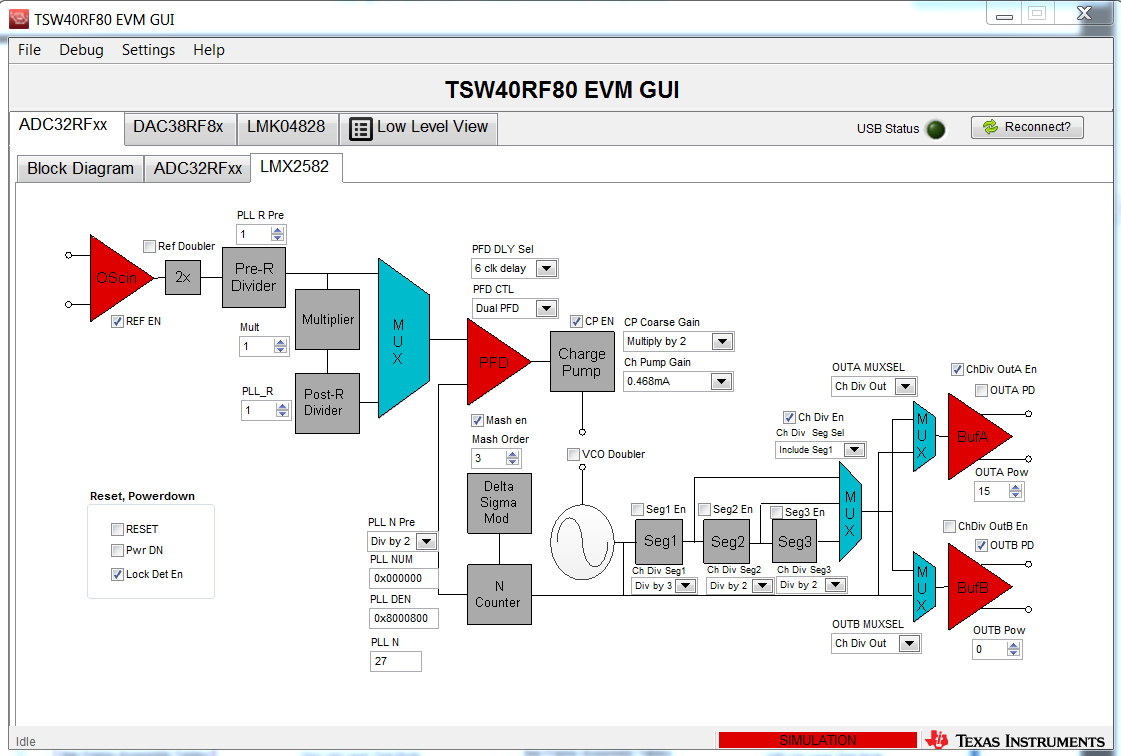Uncheck the Mash en checkbox
The width and height of the screenshot is (1121, 756).
[x=477, y=420]
